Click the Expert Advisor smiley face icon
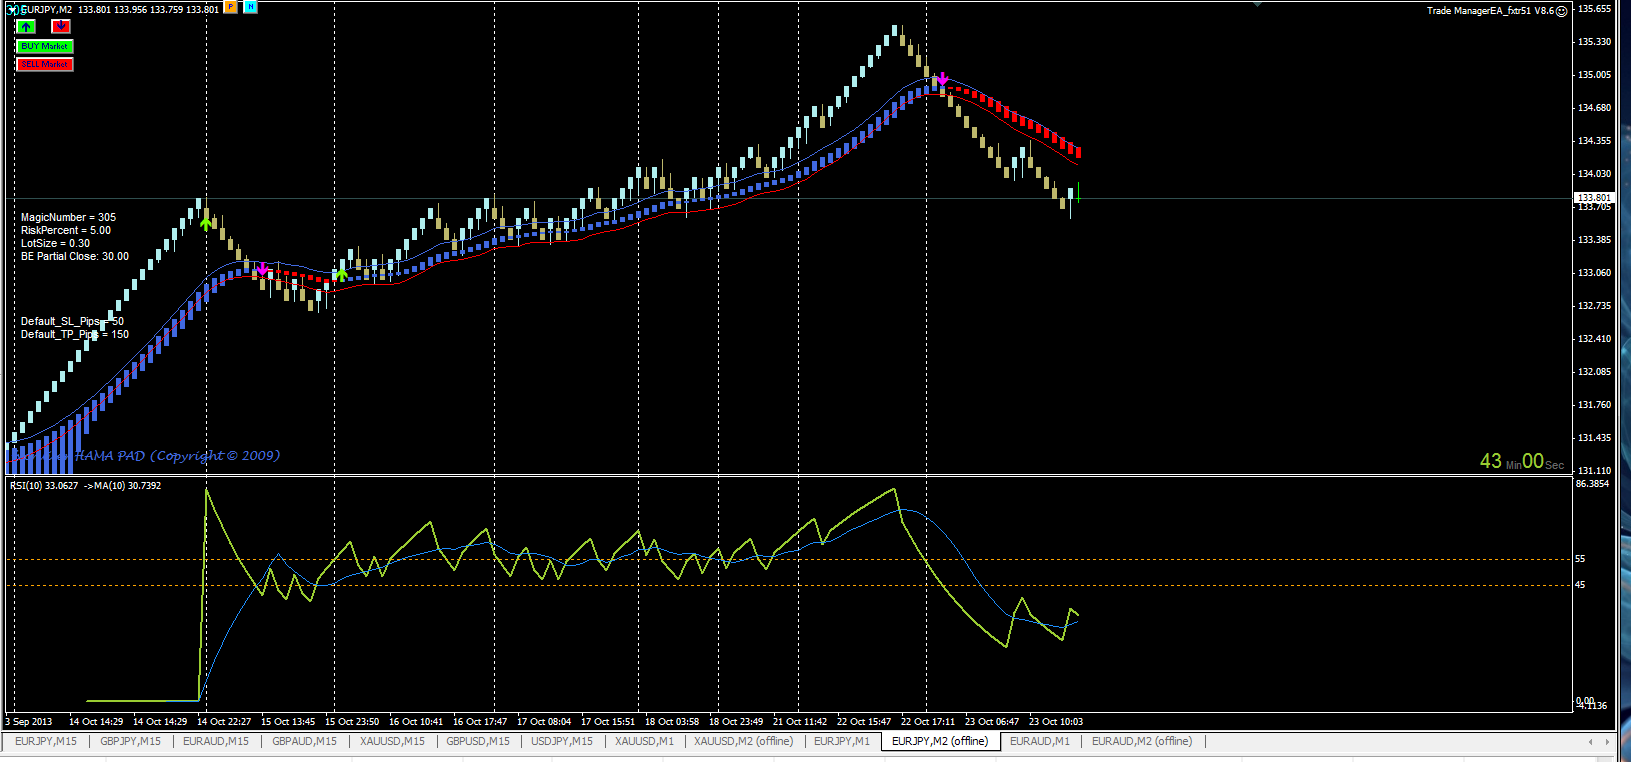 (x=1562, y=11)
